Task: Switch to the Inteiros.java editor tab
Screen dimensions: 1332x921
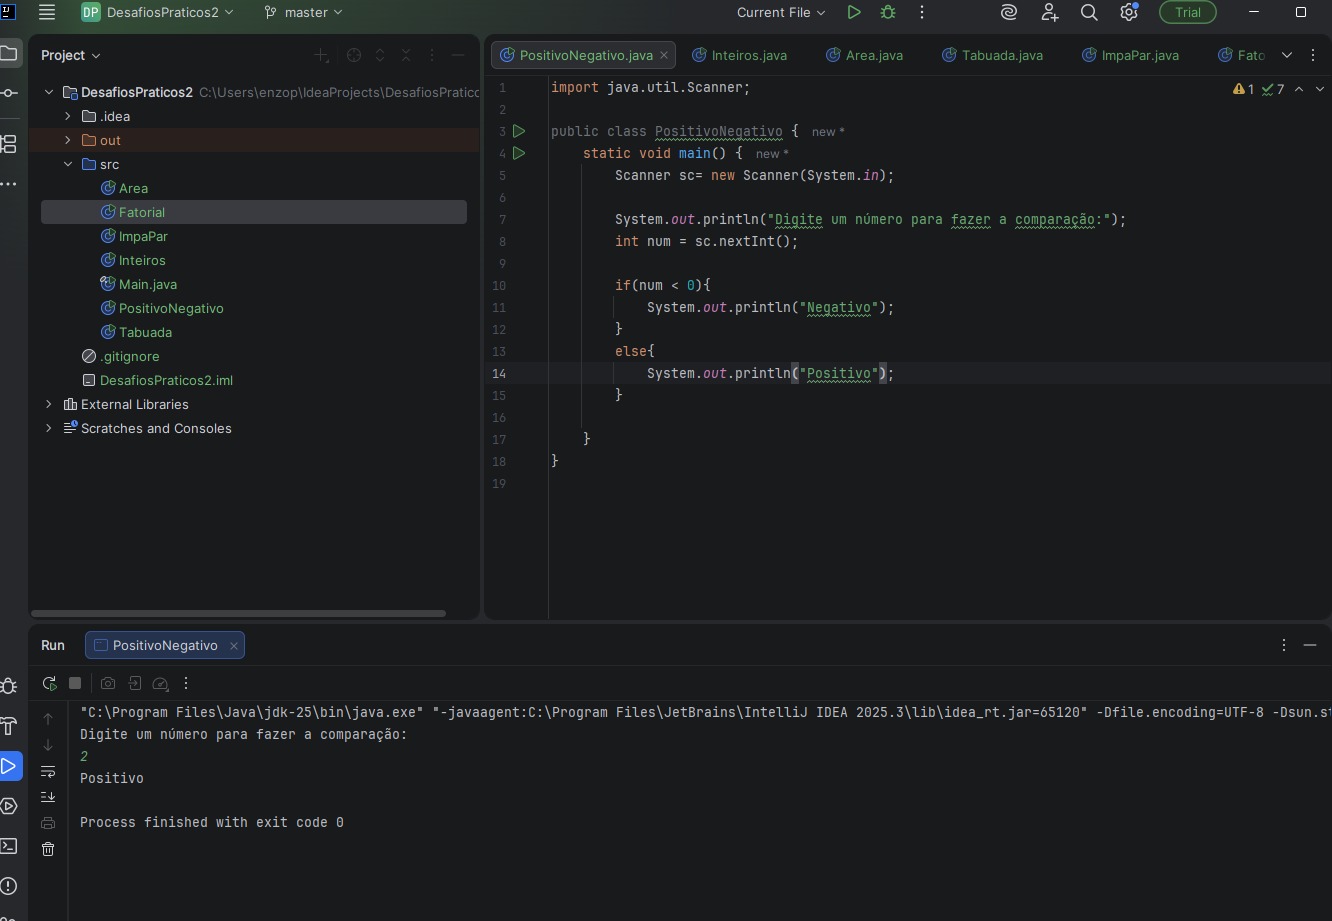Action: 738,55
